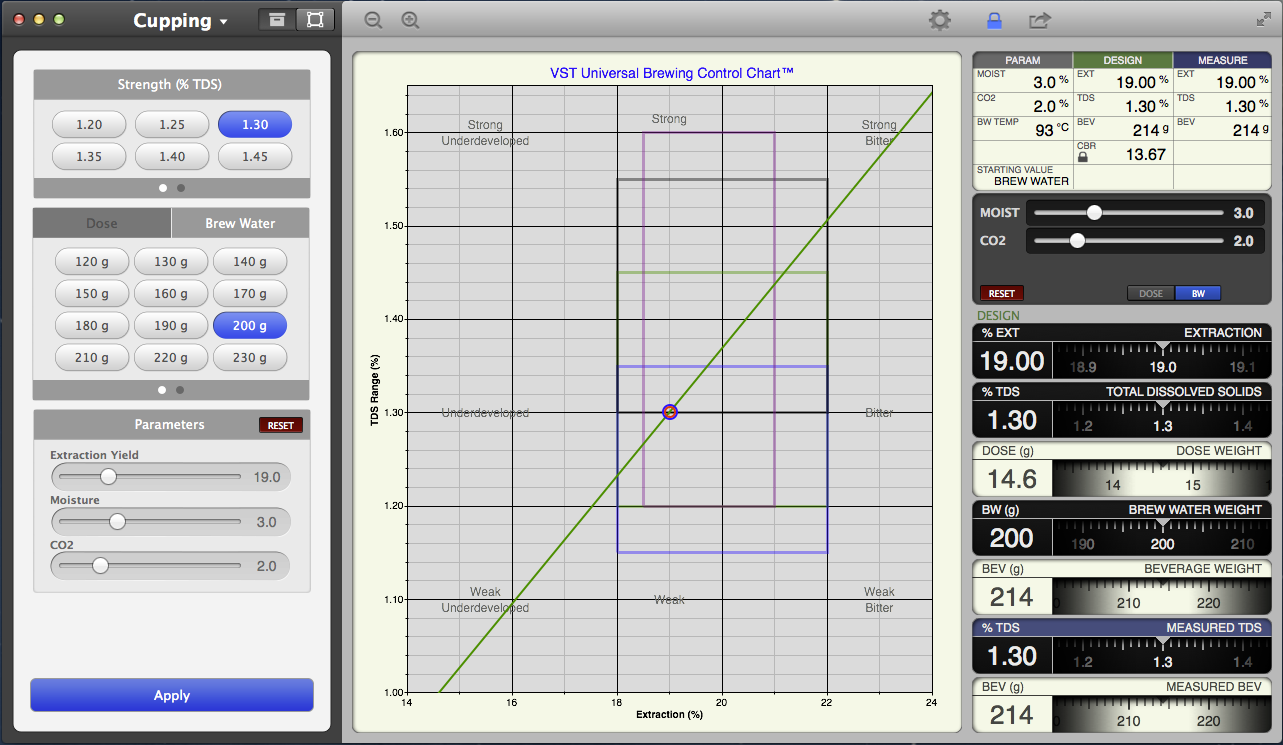
Task: Click the CBR padlock icon
Action: point(1082,158)
